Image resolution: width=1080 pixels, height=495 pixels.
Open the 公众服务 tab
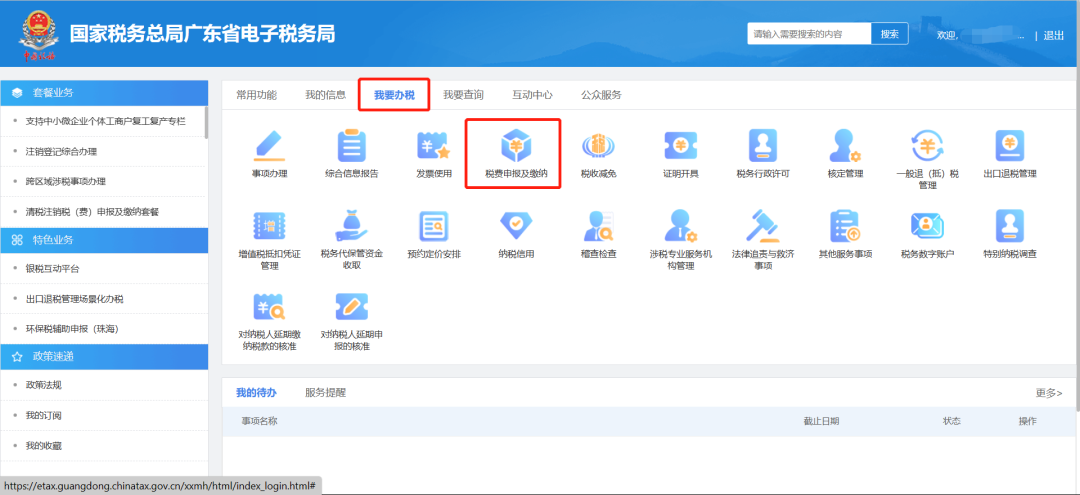click(x=601, y=95)
